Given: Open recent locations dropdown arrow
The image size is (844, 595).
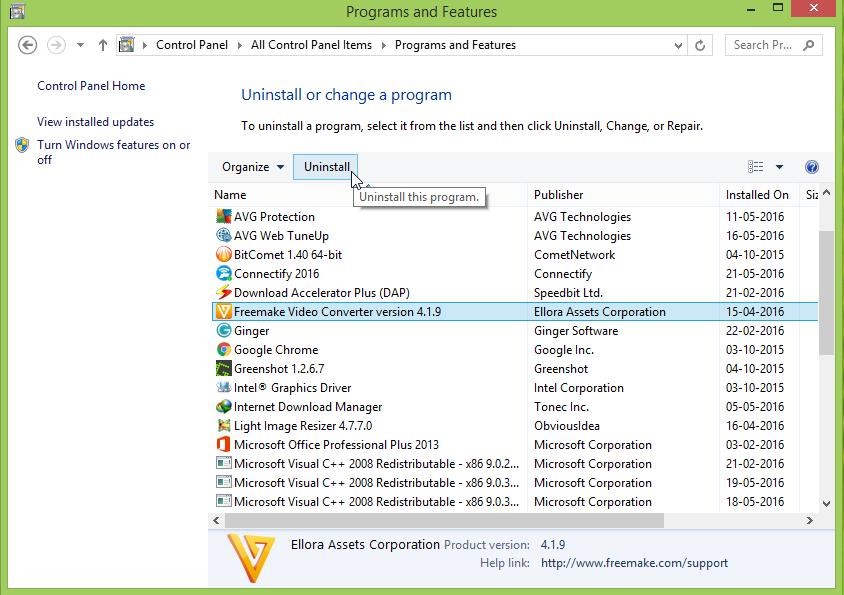Looking at the screenshot, I should [80, 45].
